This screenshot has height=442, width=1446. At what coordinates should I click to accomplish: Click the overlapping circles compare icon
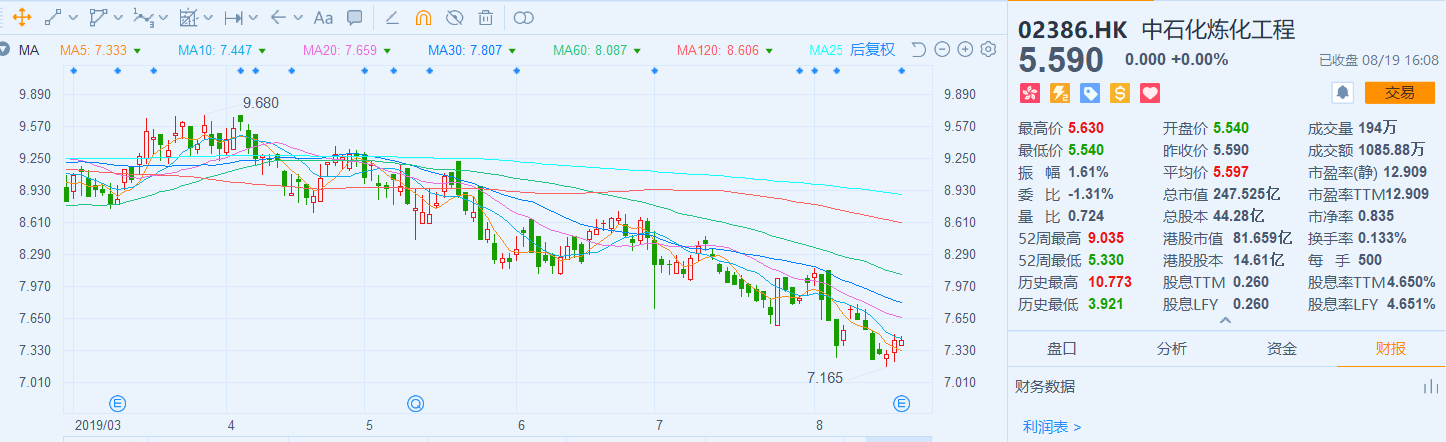pyautogui.click(x=524, y=17)
